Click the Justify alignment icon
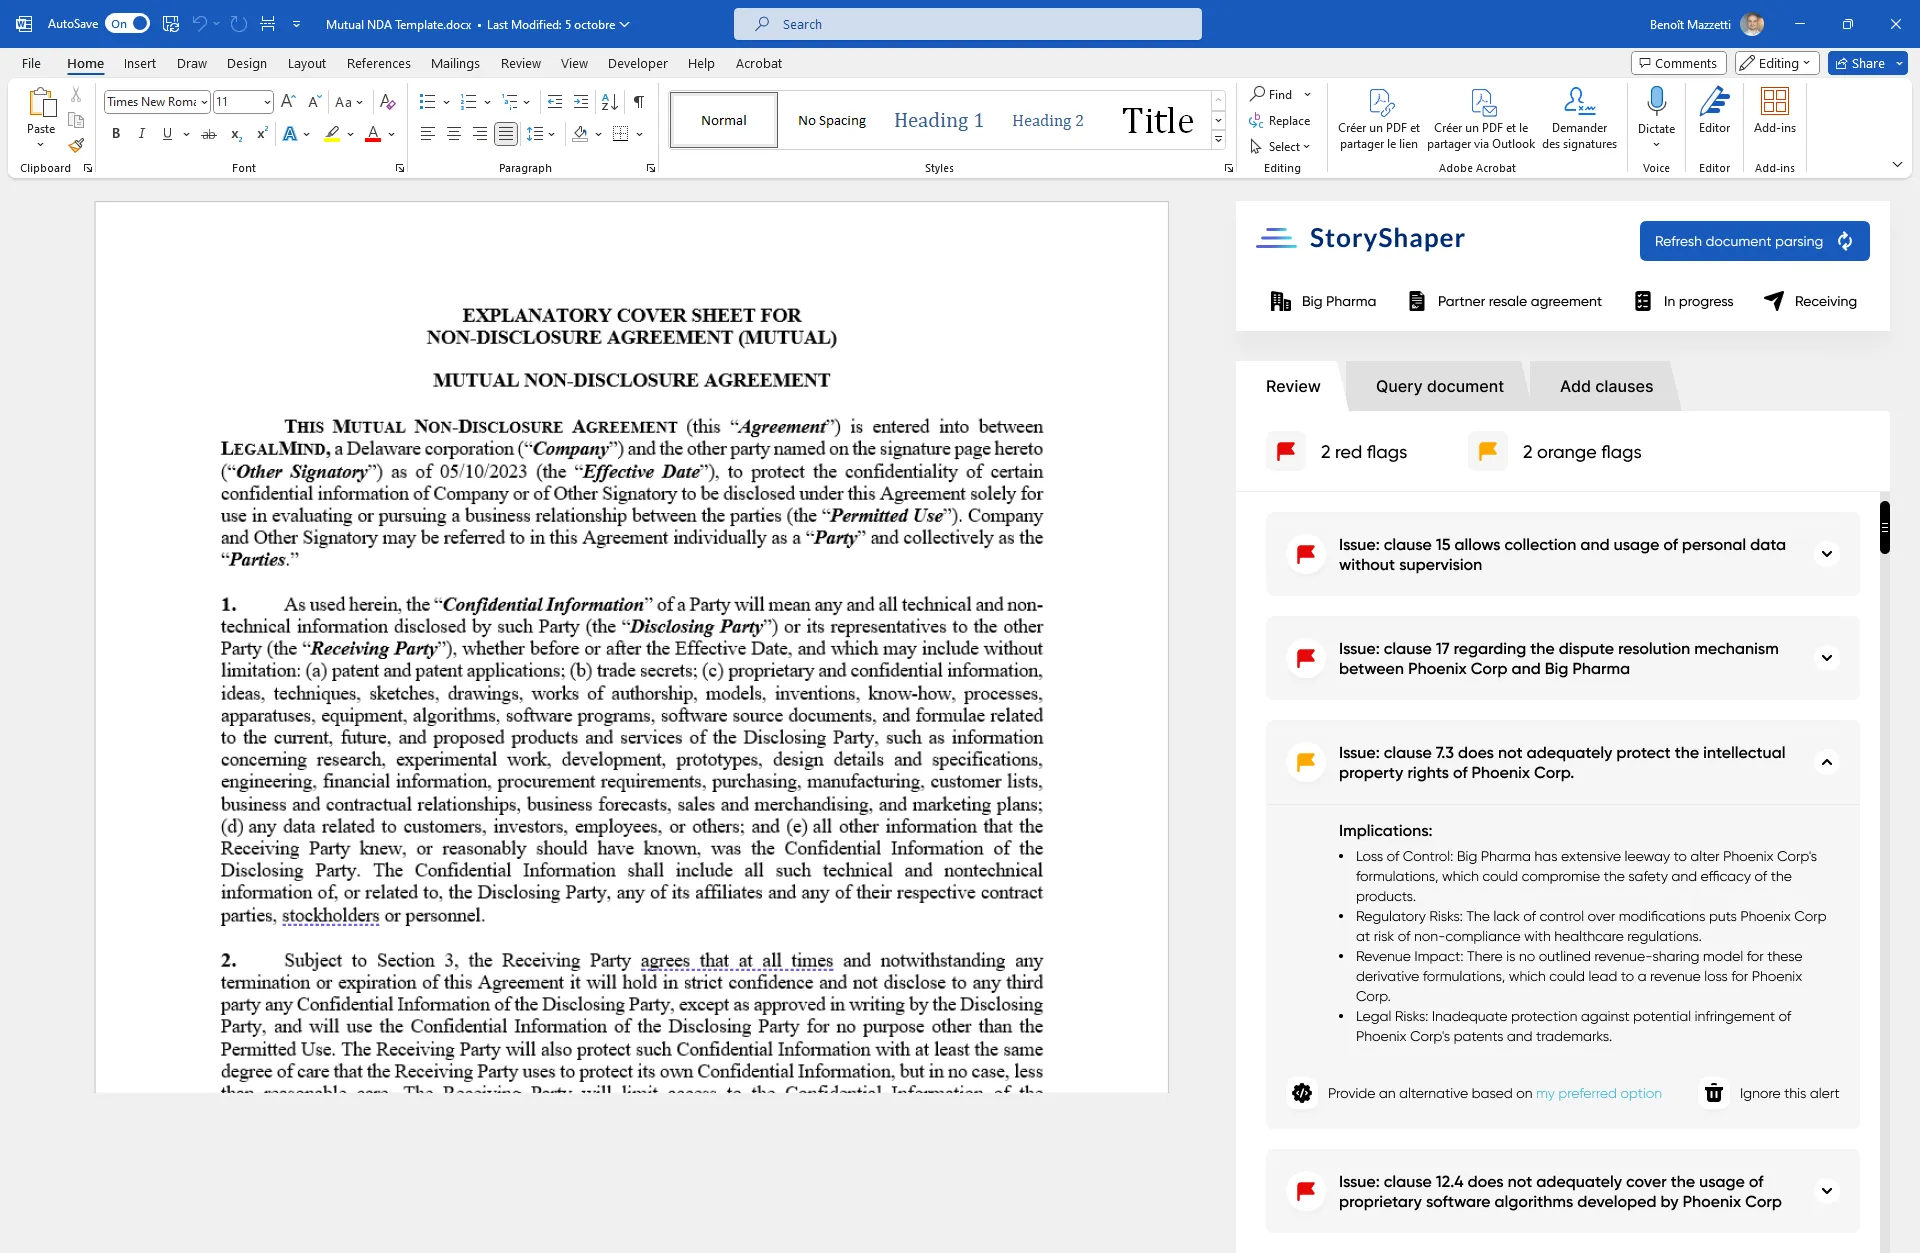The width and height of the screenshot is (1920, 1253). [x=506, y=134]
